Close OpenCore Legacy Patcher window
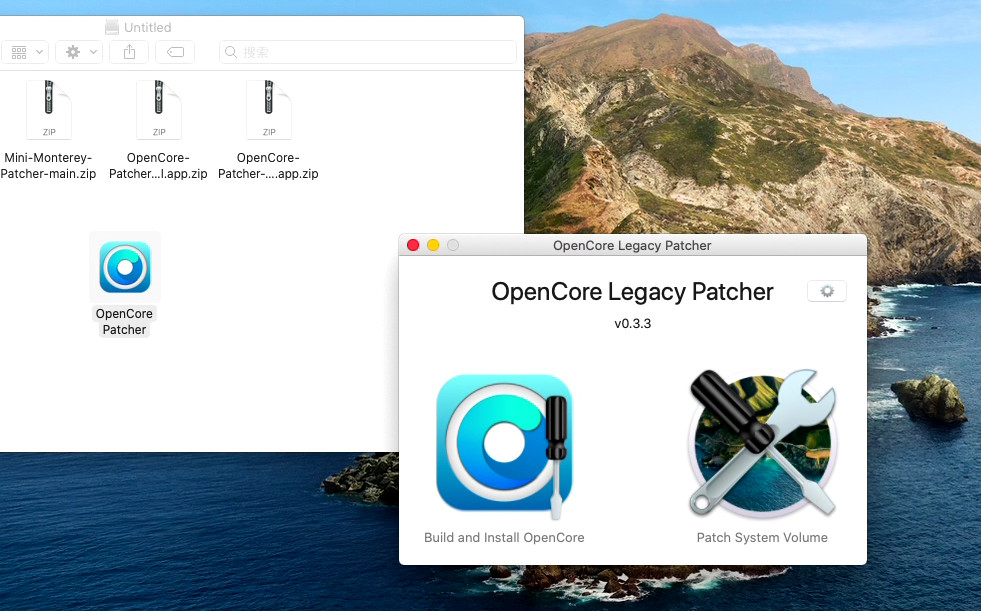Viewport: 981px width, 611px height. click(x=413, y=245)
